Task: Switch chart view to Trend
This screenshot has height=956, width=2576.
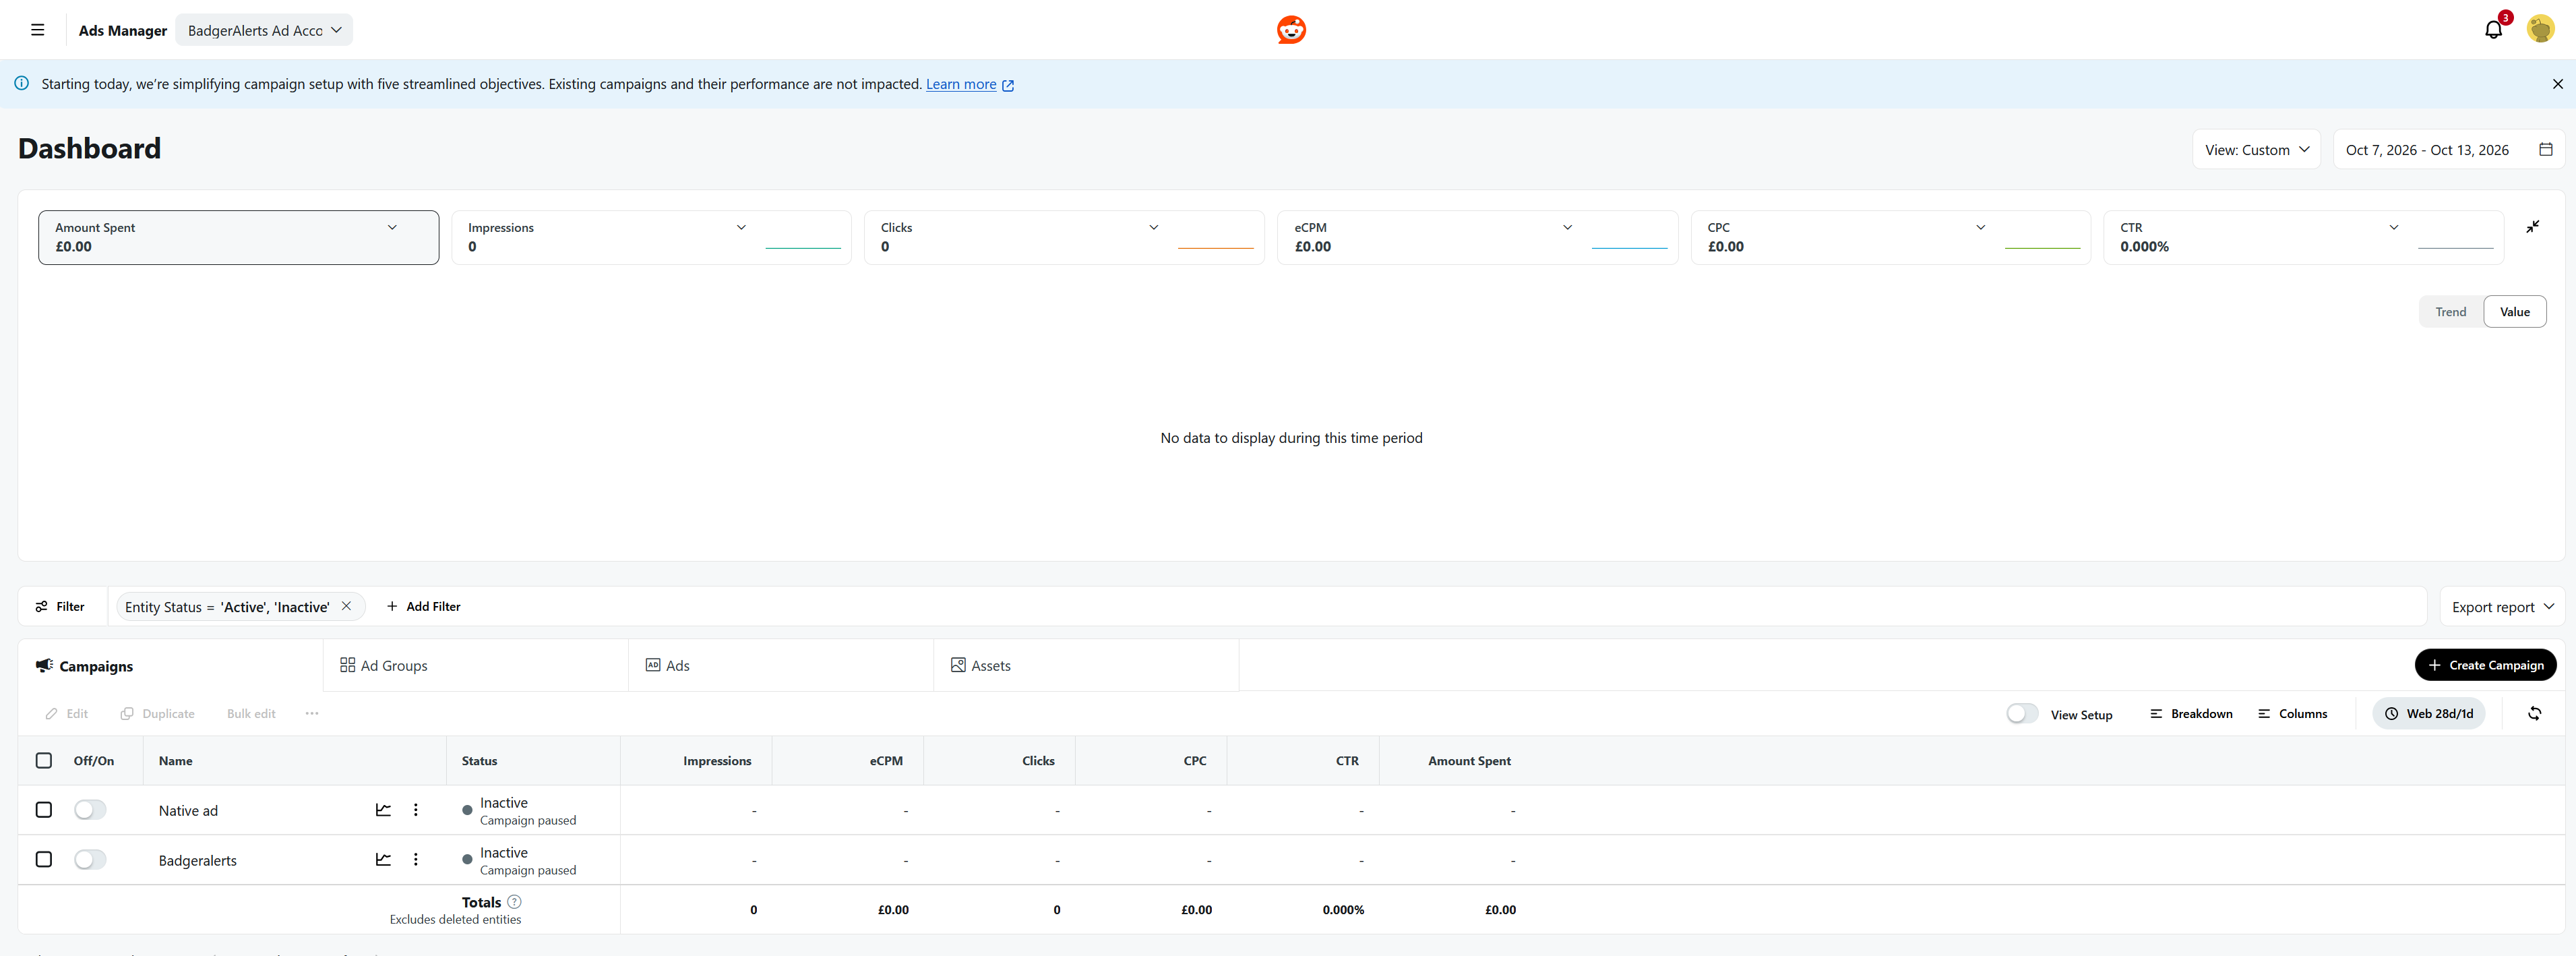Action: tap(2450, 311)
